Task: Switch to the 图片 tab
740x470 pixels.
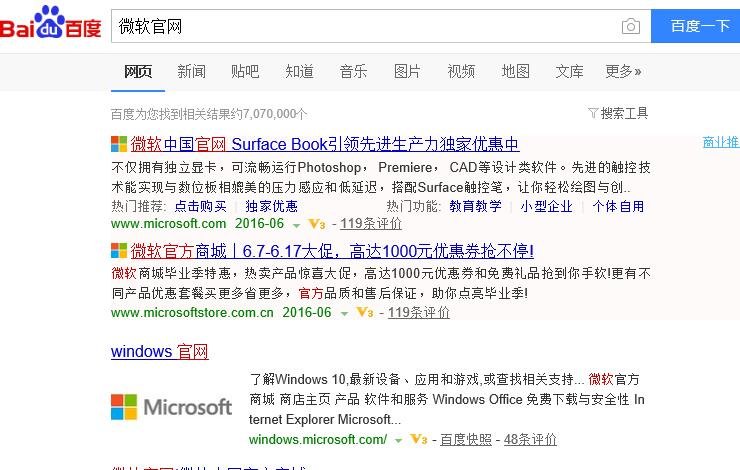Action: 407,71
